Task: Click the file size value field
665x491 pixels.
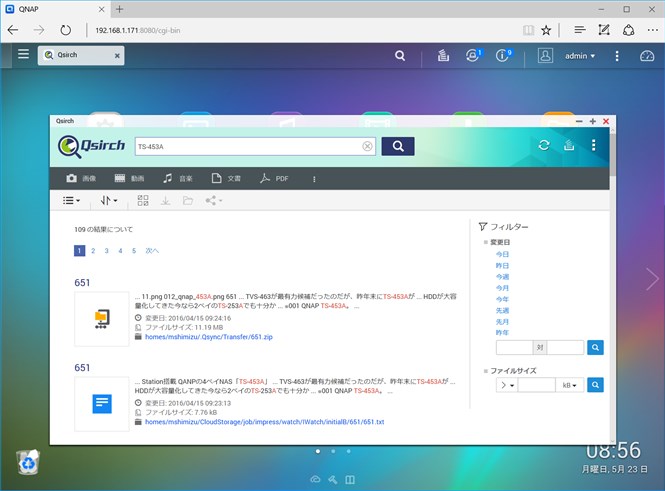Action: pyautogui.click(x=536, y=385)
